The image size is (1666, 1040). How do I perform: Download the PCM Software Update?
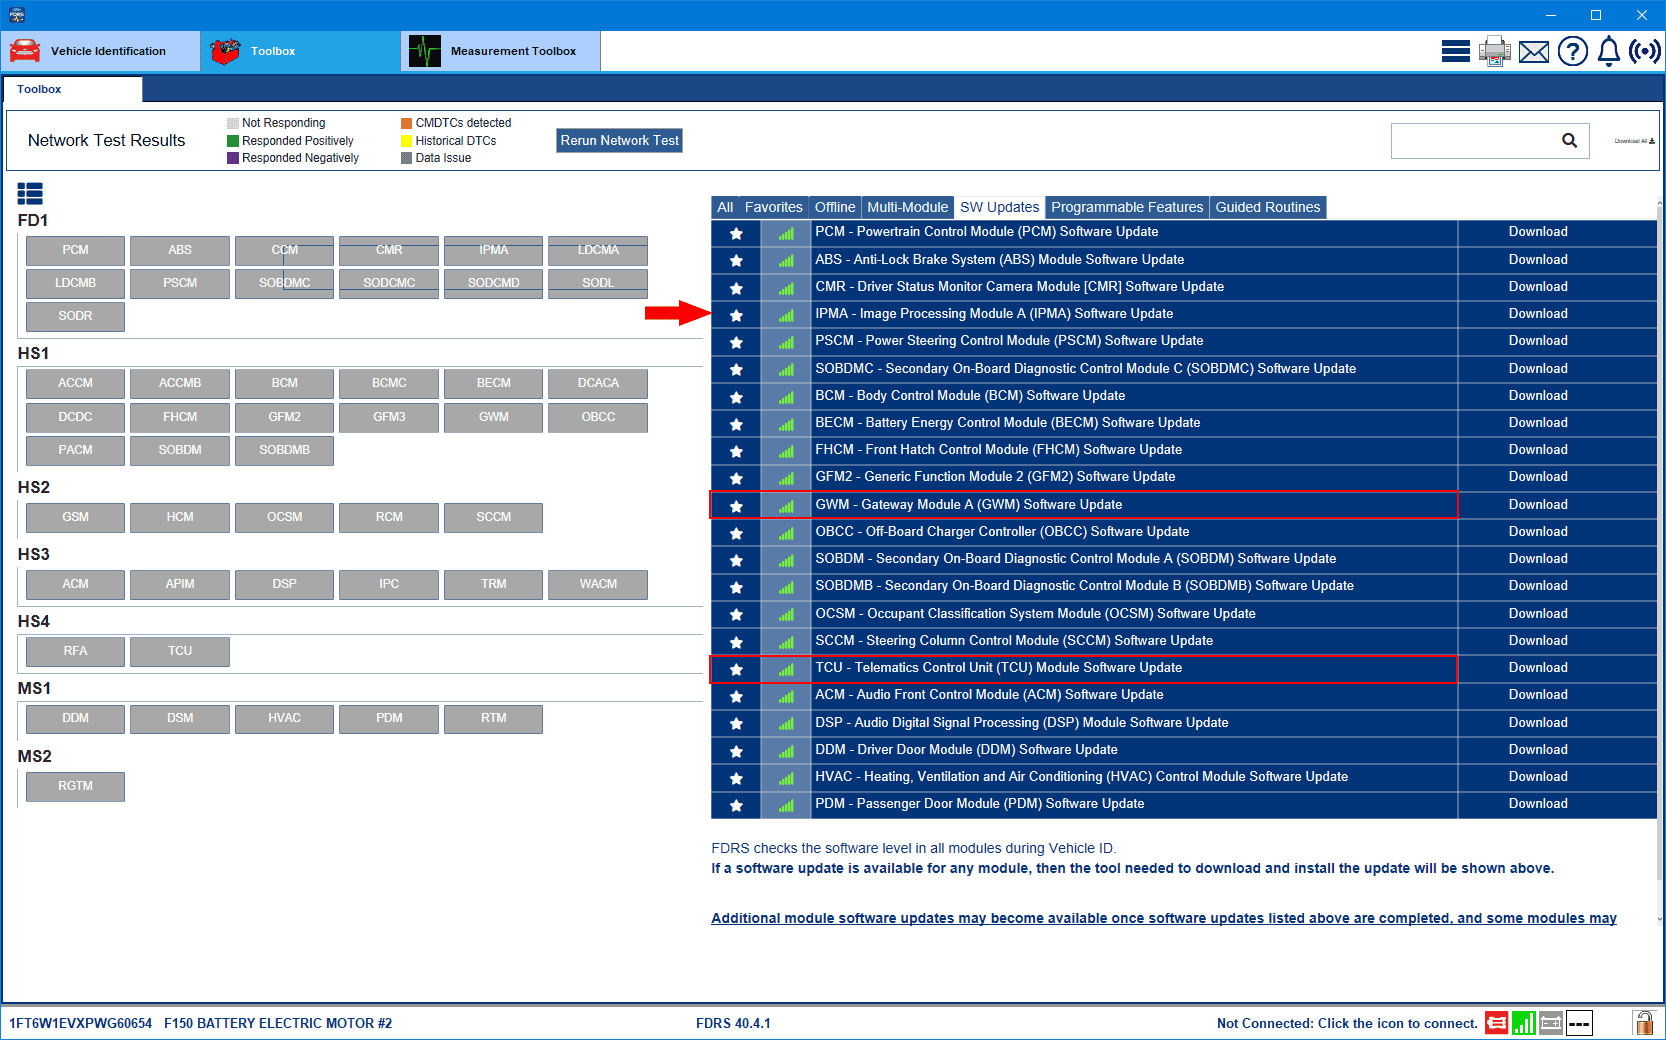pos(1538,232)
